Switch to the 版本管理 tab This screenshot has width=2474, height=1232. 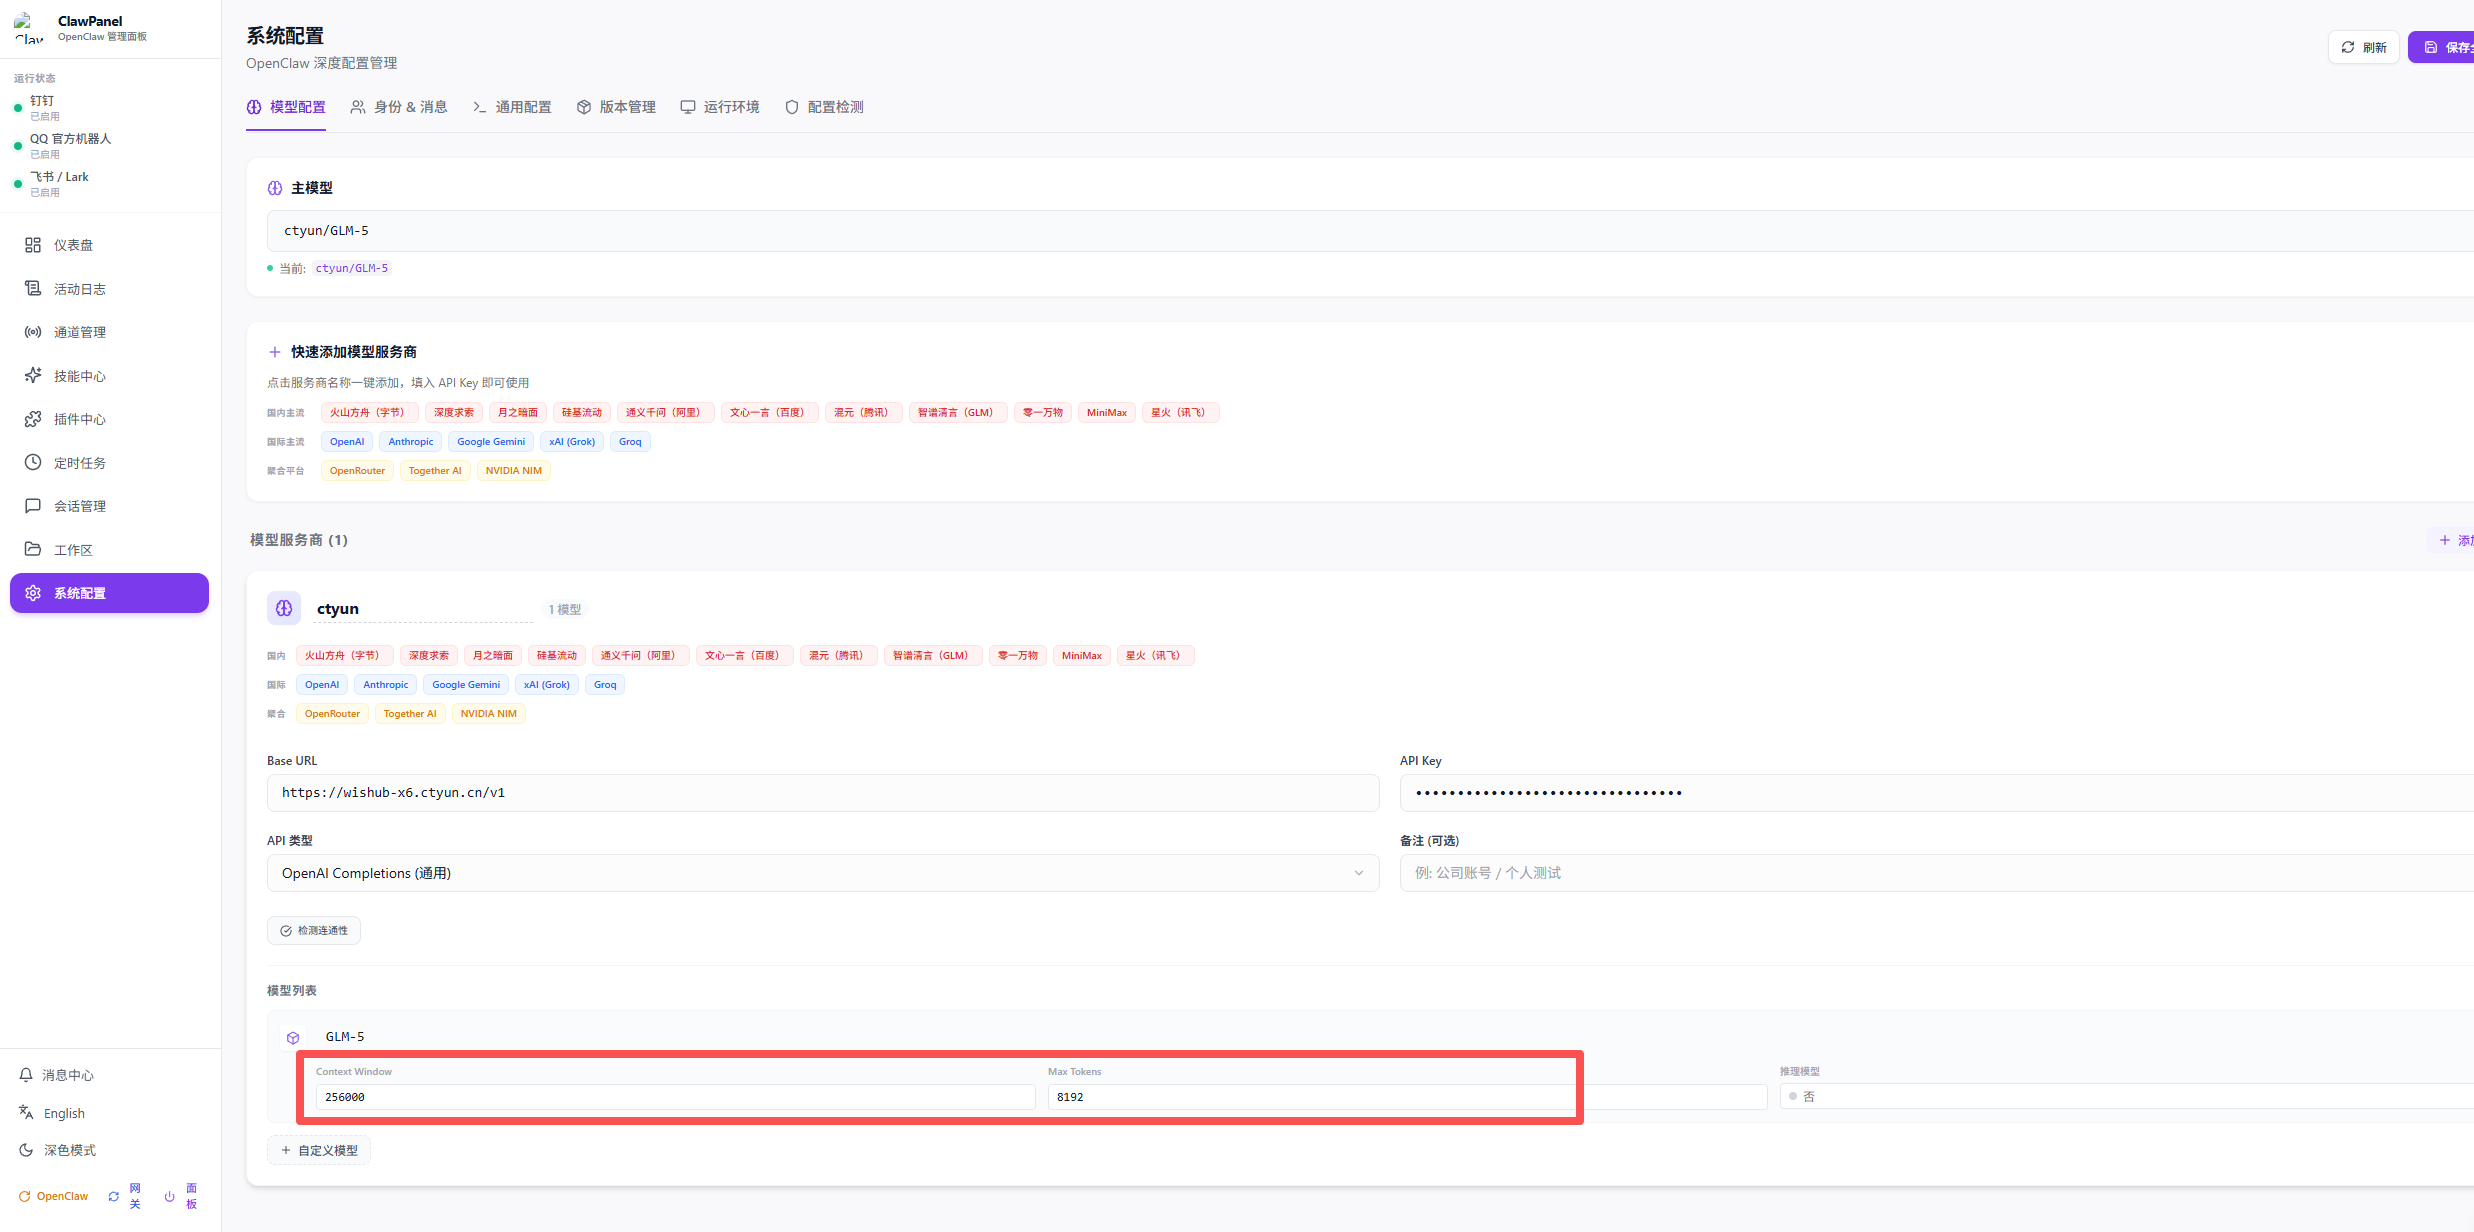[x=616, y=107]
